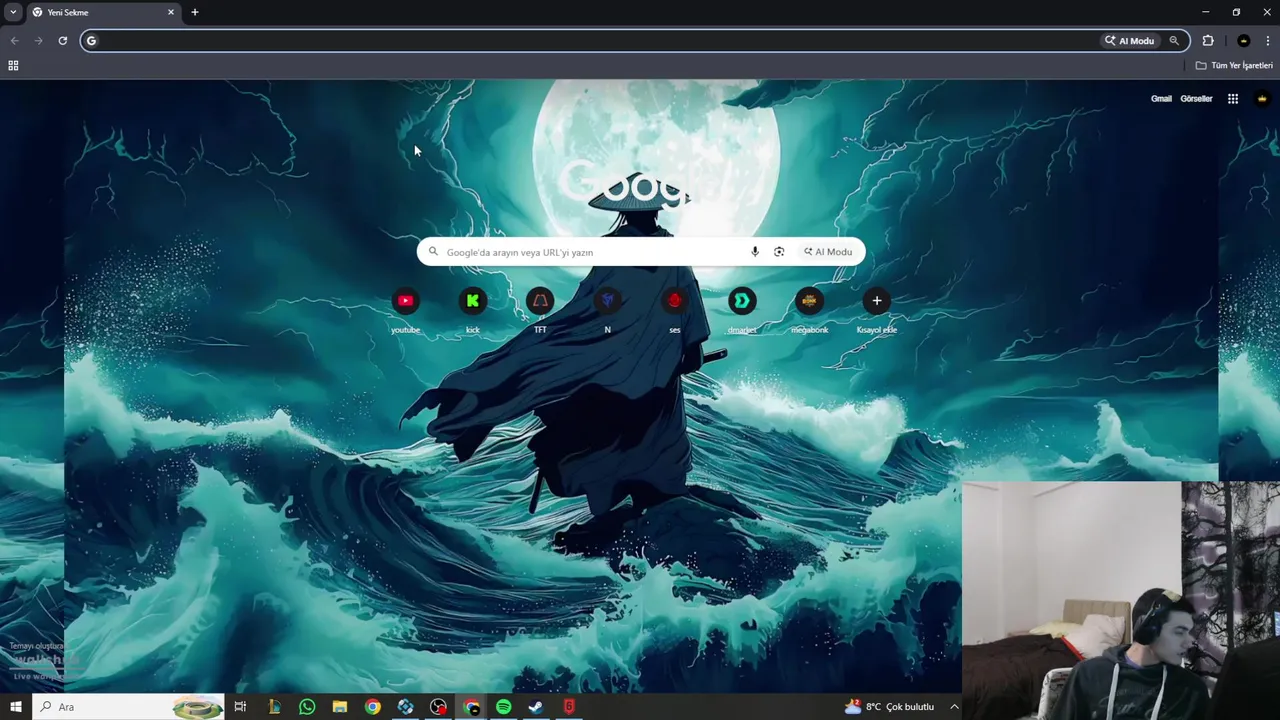Open the 8°C Çok bulutlu weather widget
The width and height of the screenshot is (1280, 720).
889,707
